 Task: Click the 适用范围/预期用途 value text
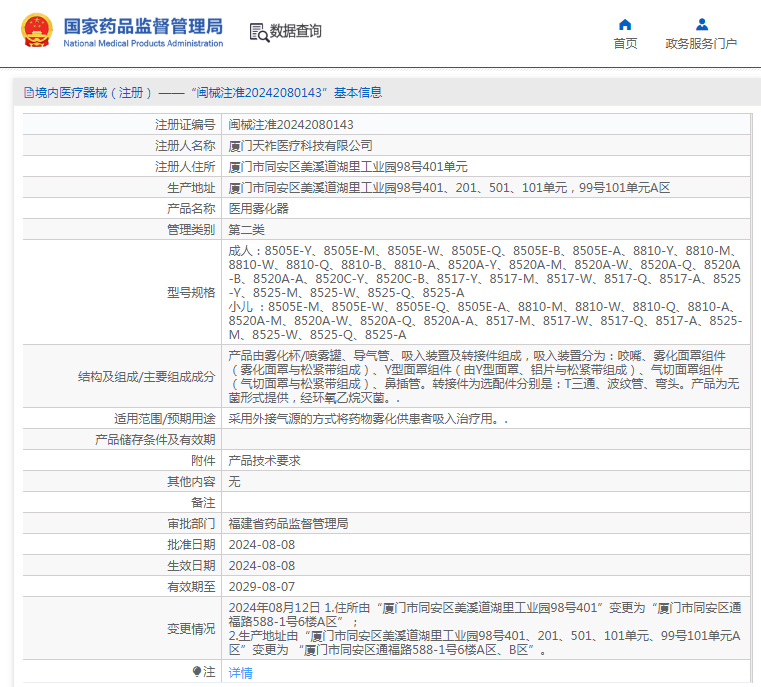pyautogui.click(x=368, y=419)
